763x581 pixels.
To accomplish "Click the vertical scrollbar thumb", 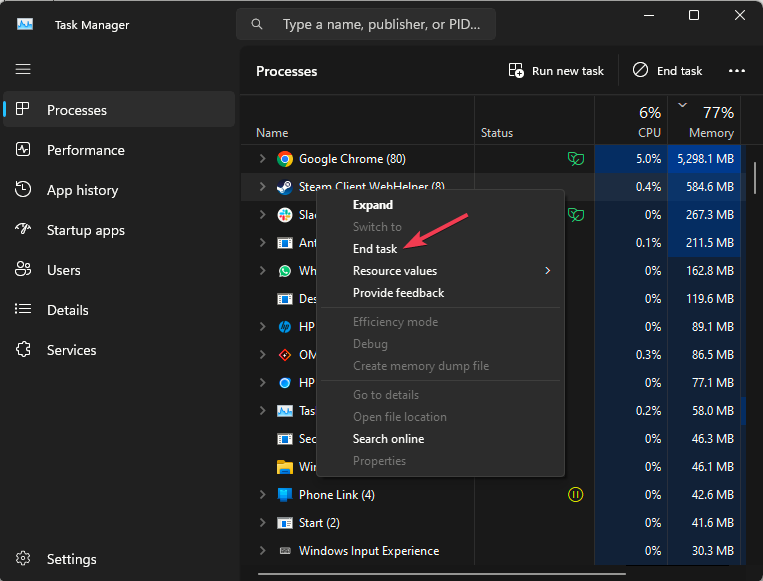I will click(755, 178).
